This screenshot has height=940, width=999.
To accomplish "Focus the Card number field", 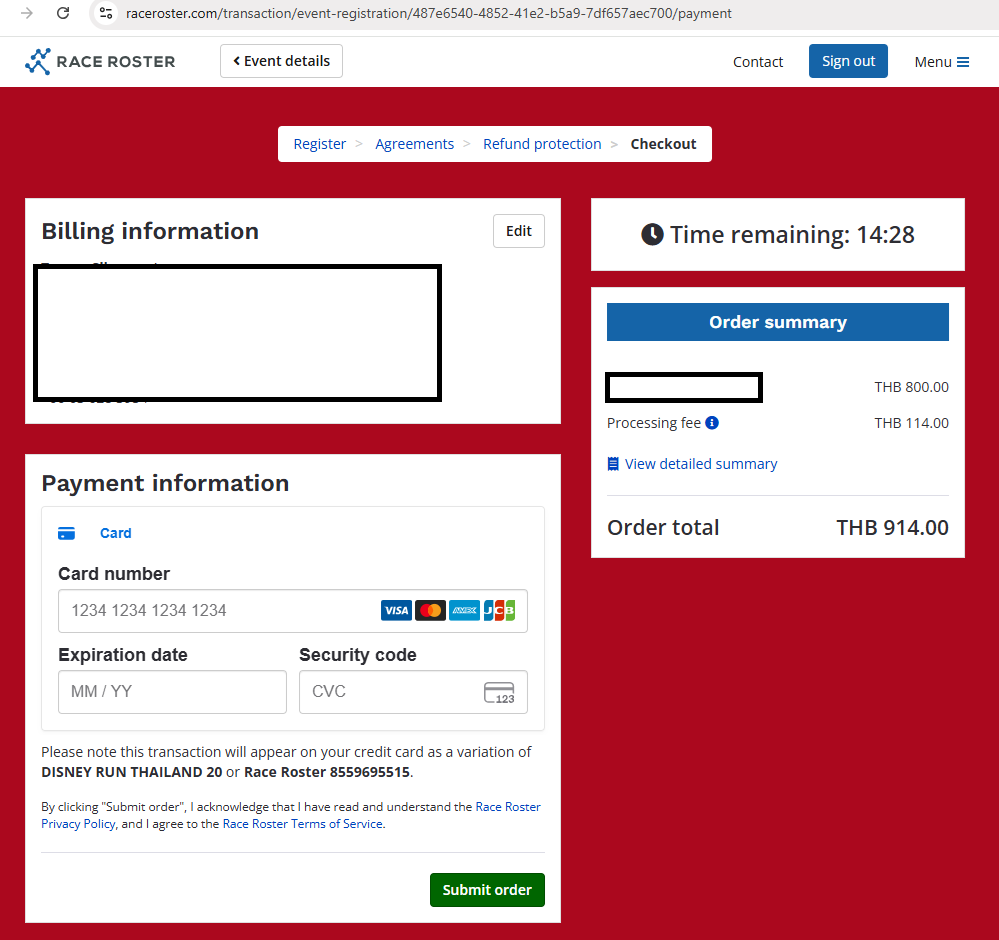I will [x=292, y=611].
